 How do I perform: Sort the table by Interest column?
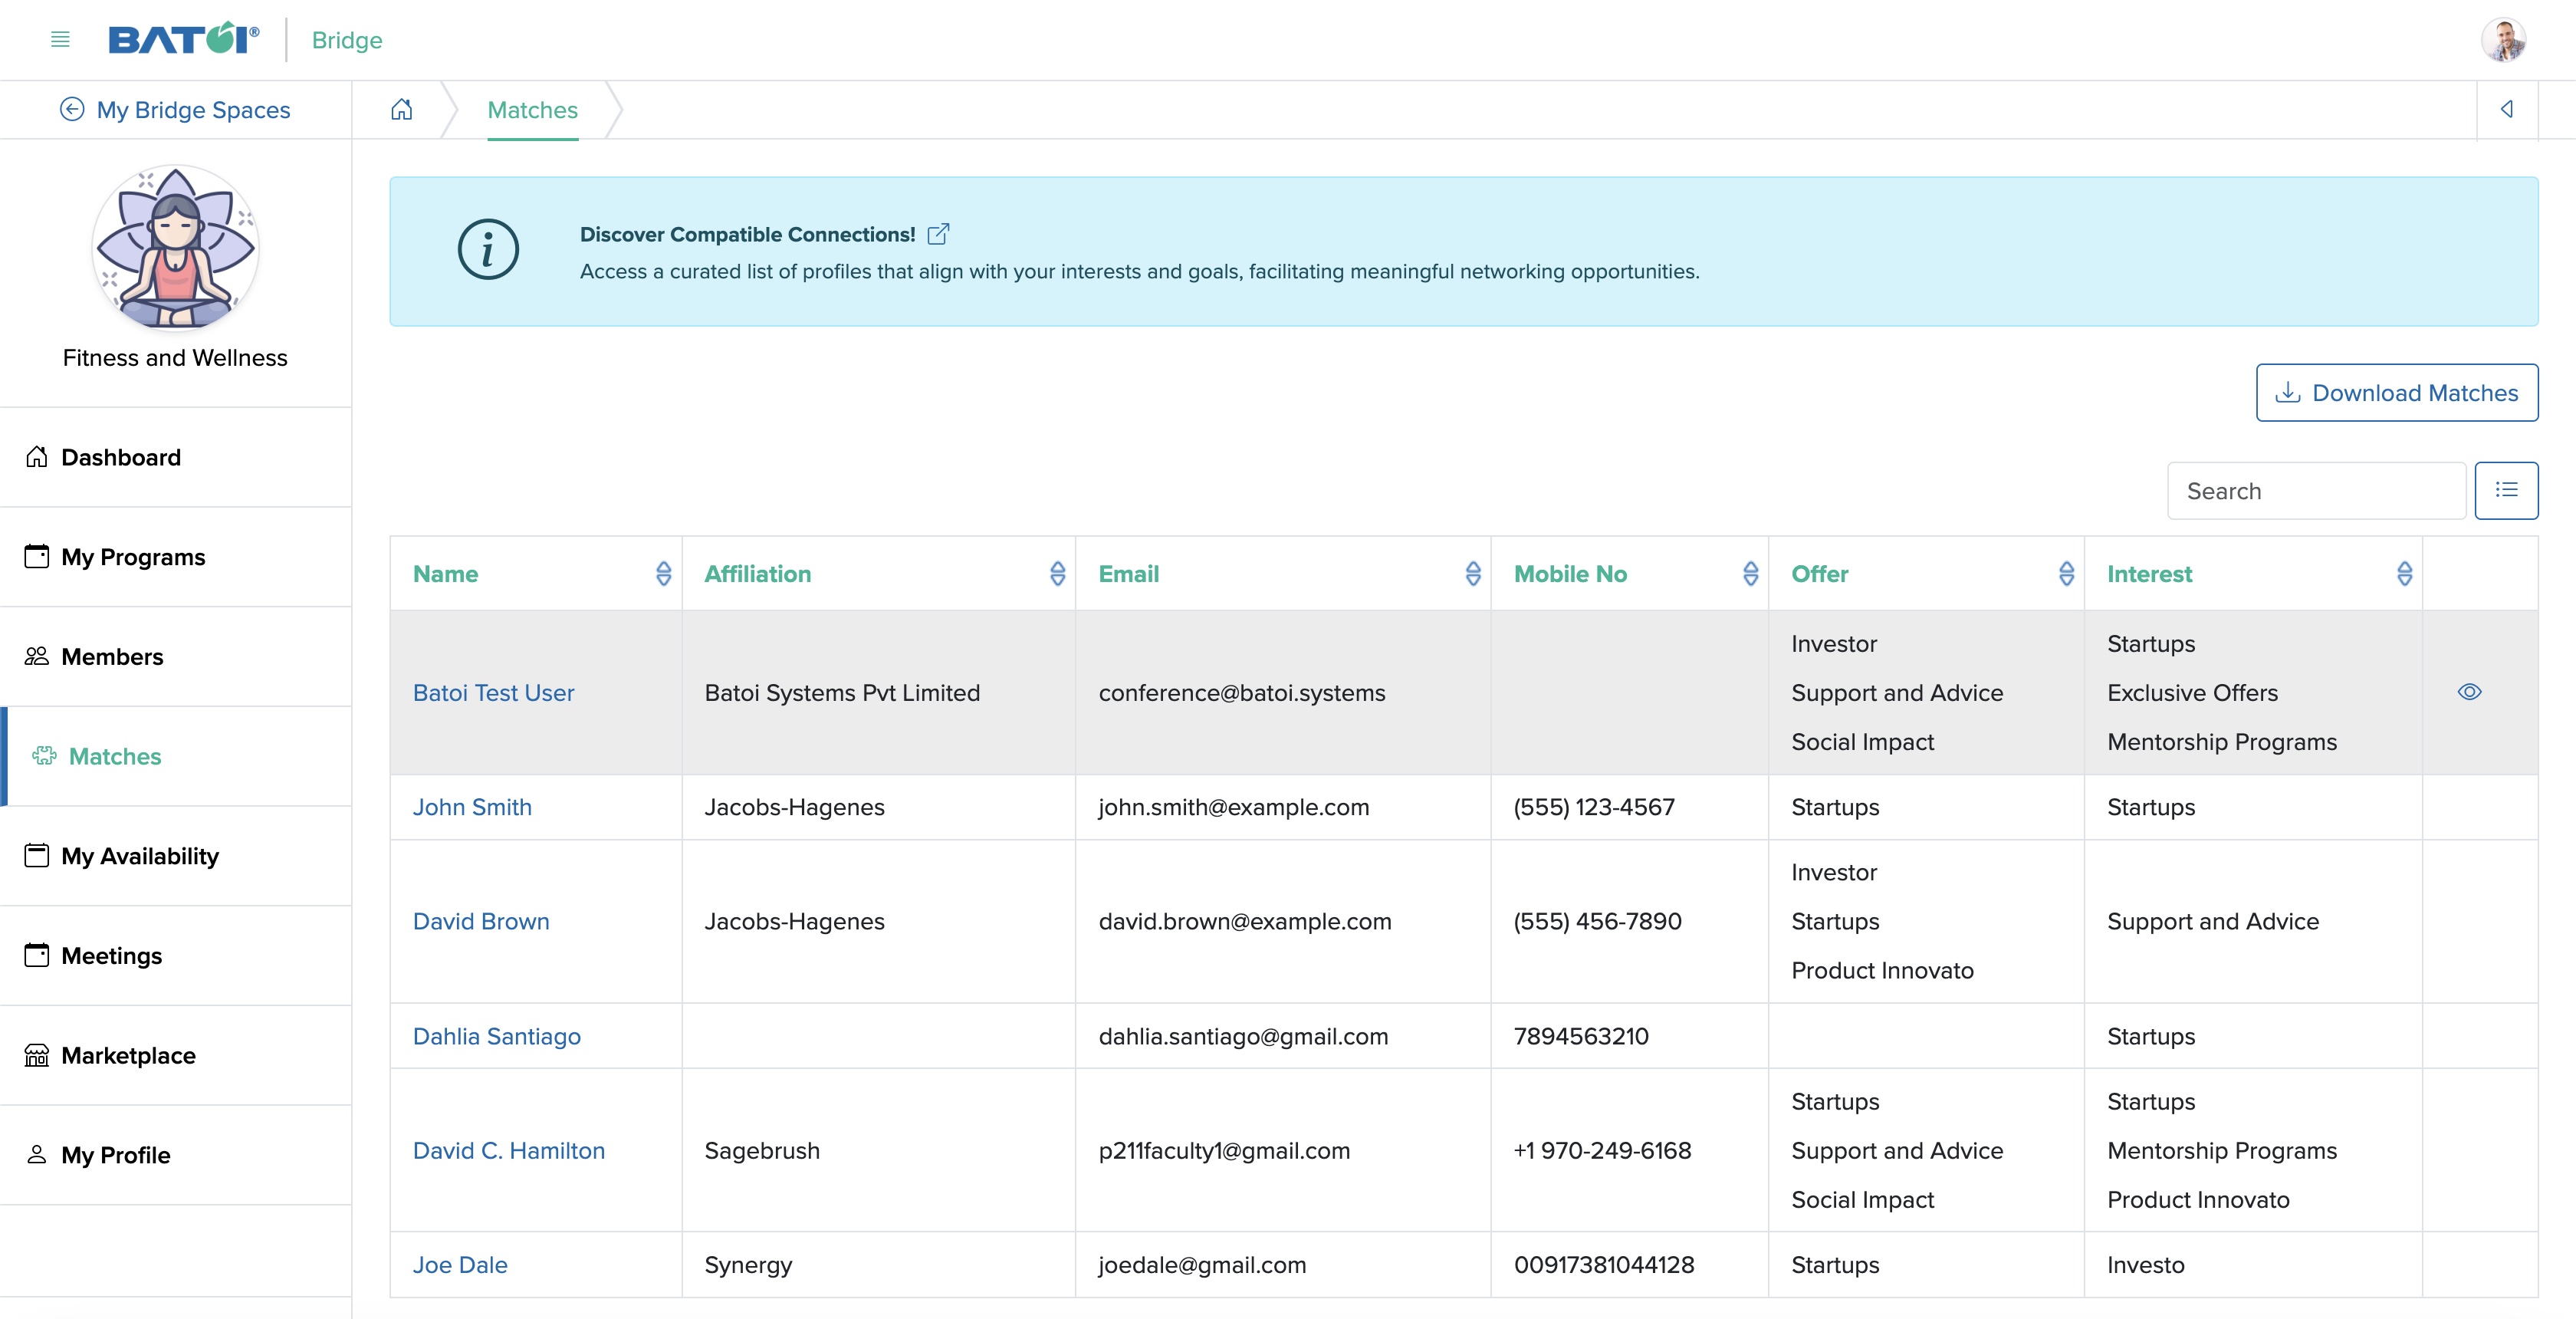tap(2404, 574)
